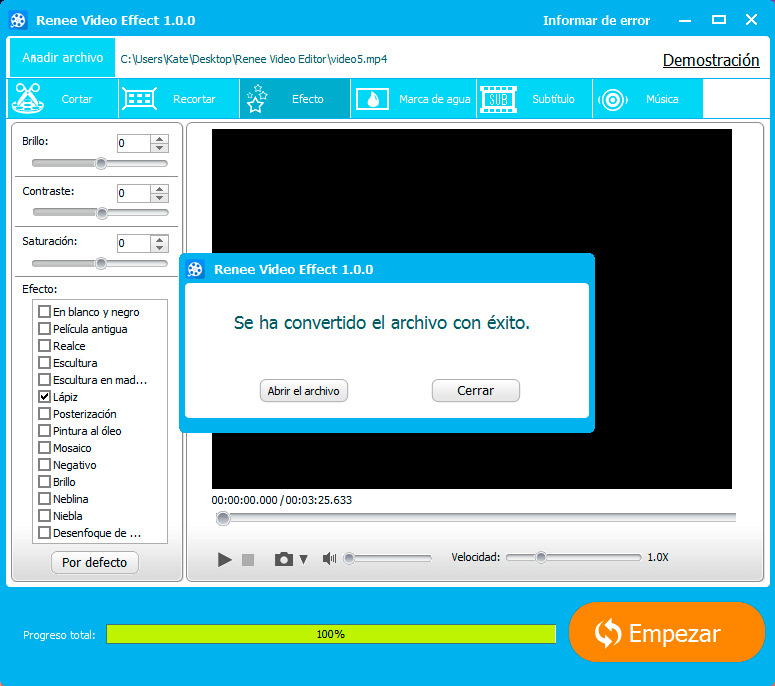
Task: Increase Saturación value with up arrow
Action: coord(159,239)
